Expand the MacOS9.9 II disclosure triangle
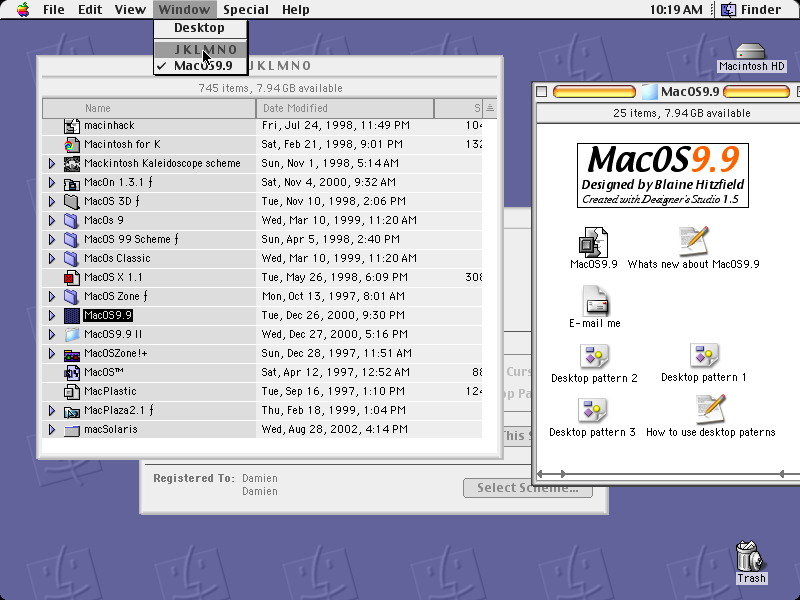The height and width of the screenshot is (600, 800). 52,334
